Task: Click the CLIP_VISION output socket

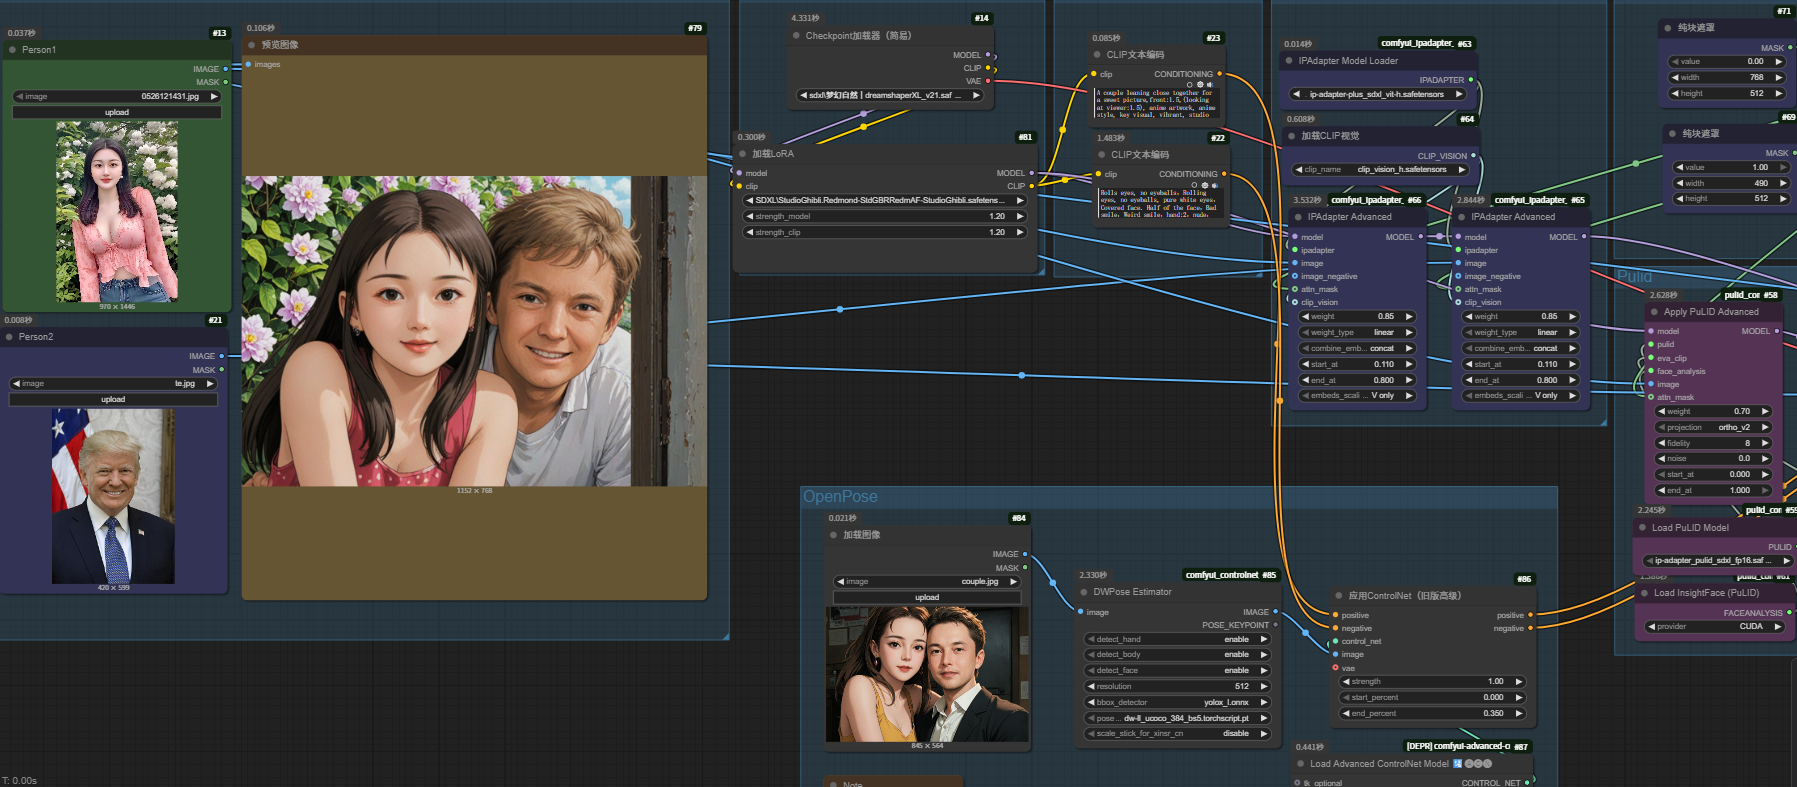Action: pos(1473,156)
